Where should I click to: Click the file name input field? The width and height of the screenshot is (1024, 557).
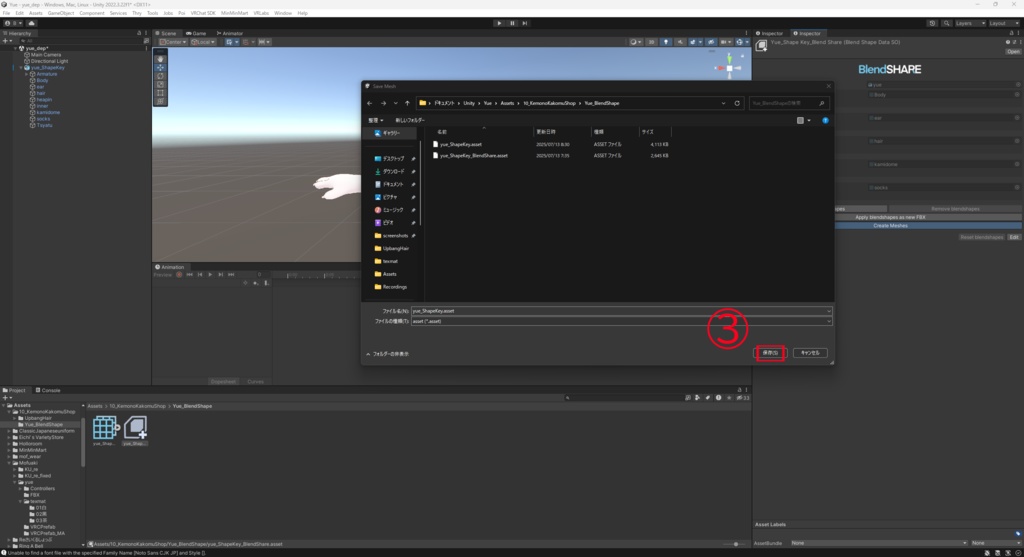[621, 311]
